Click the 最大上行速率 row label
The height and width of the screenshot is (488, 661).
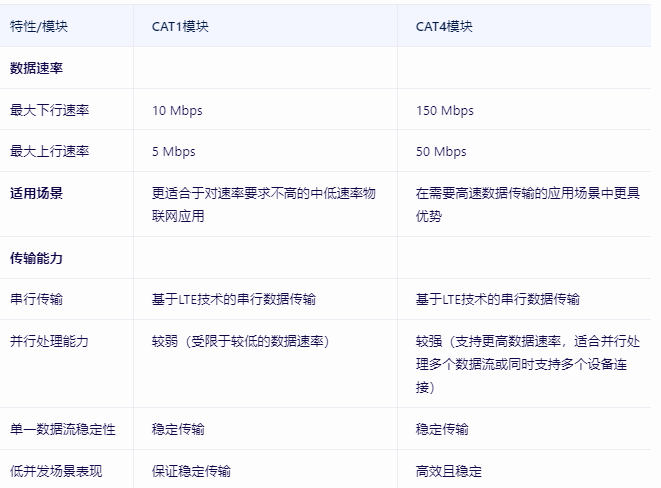click(50, 152)
